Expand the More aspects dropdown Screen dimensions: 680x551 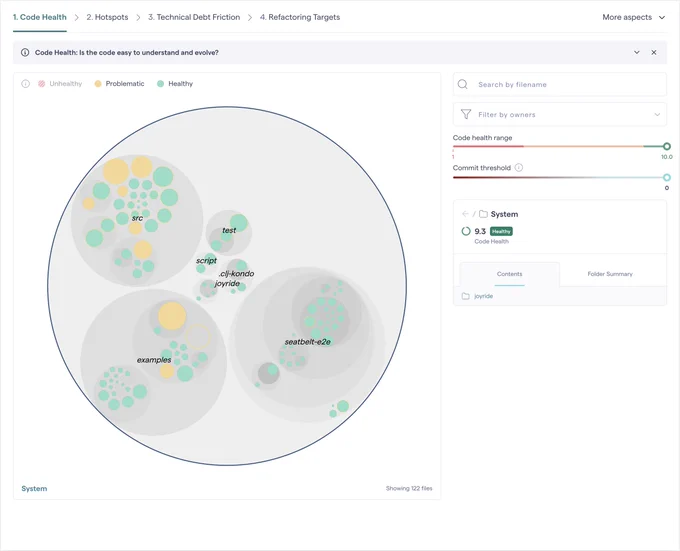[x=633, y=17]
